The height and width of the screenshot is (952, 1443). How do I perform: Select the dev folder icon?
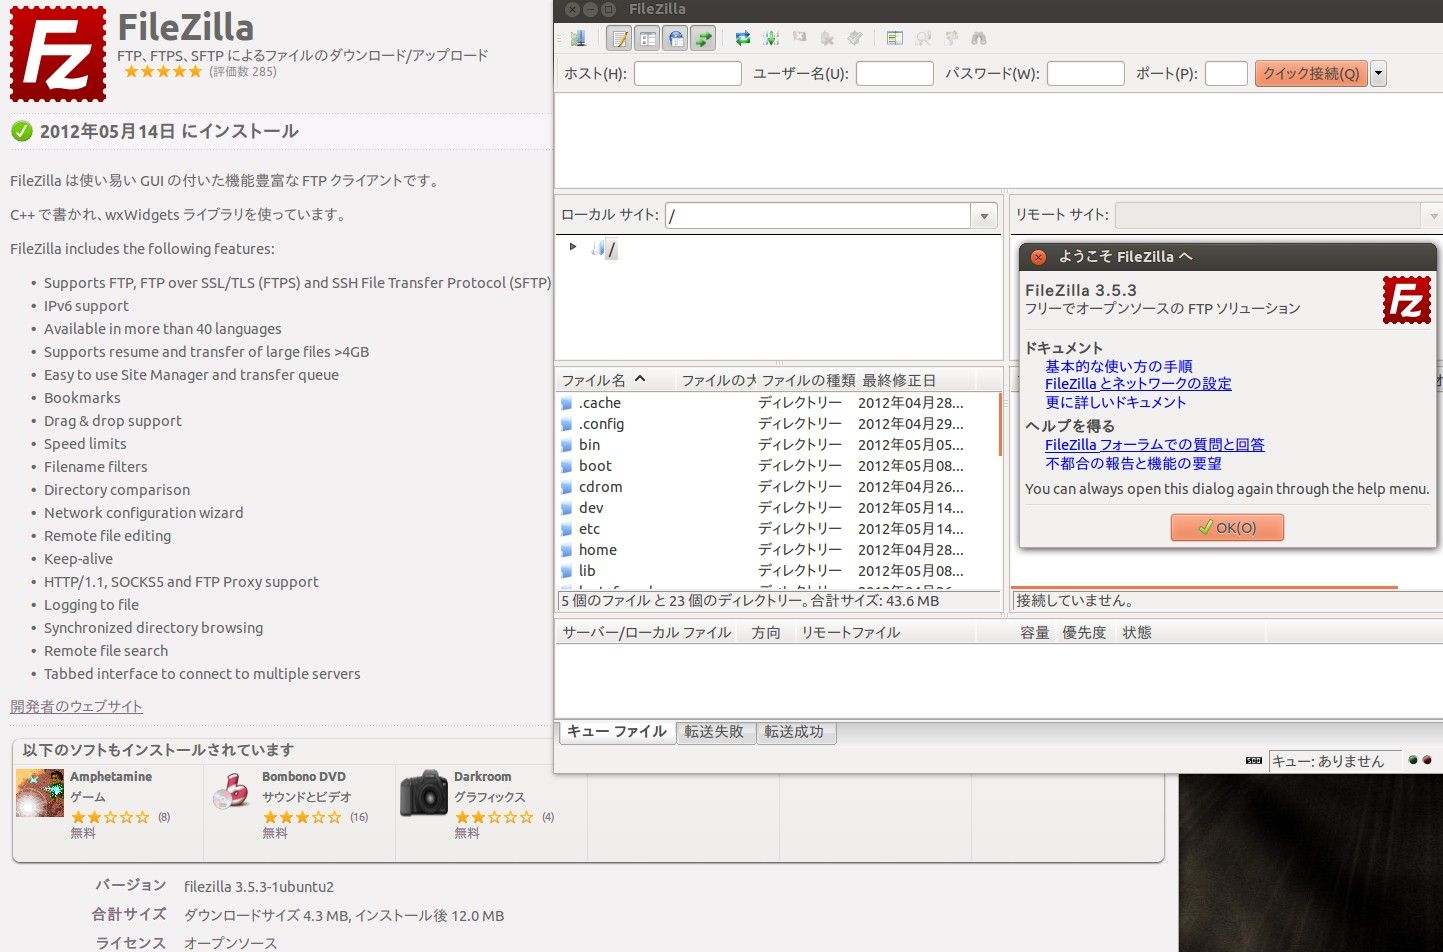click(x=566, y=508)
